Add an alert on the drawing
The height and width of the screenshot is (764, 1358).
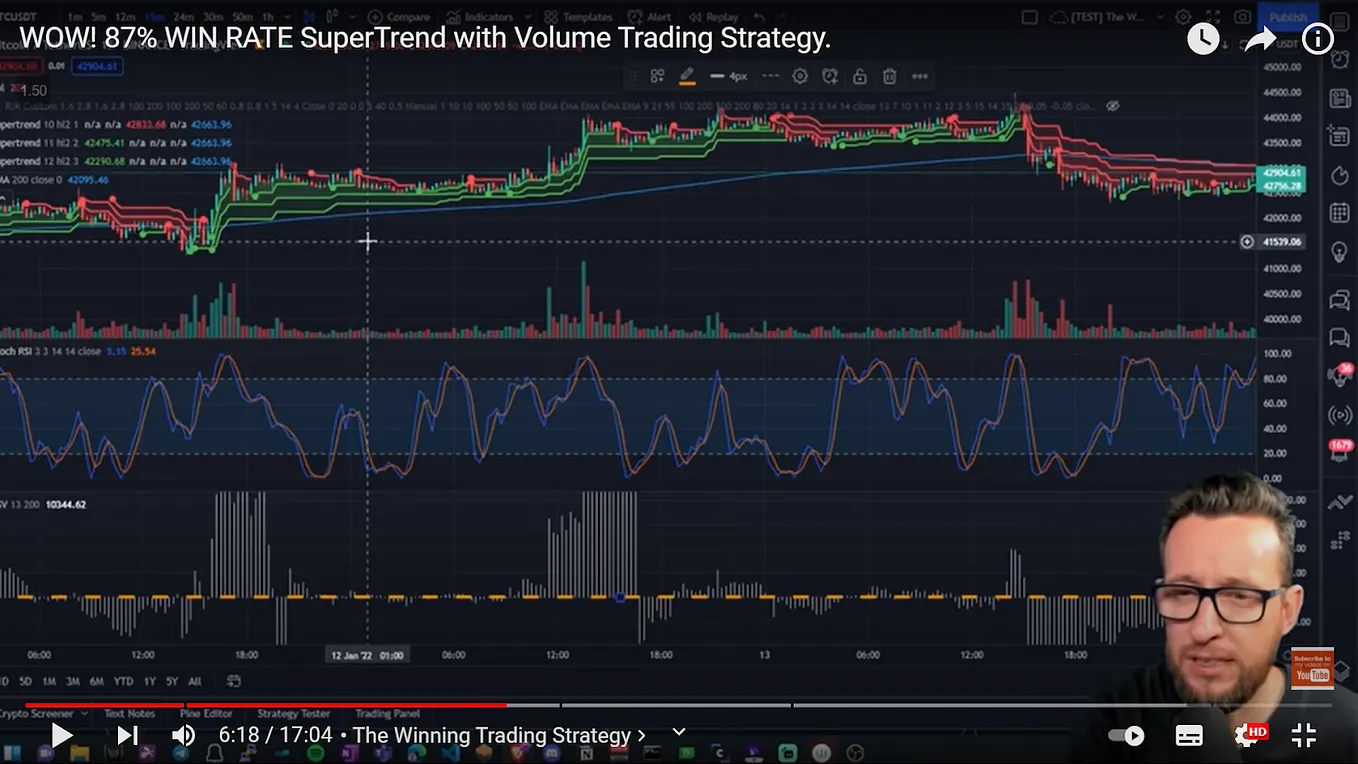(x=830, y=76)
